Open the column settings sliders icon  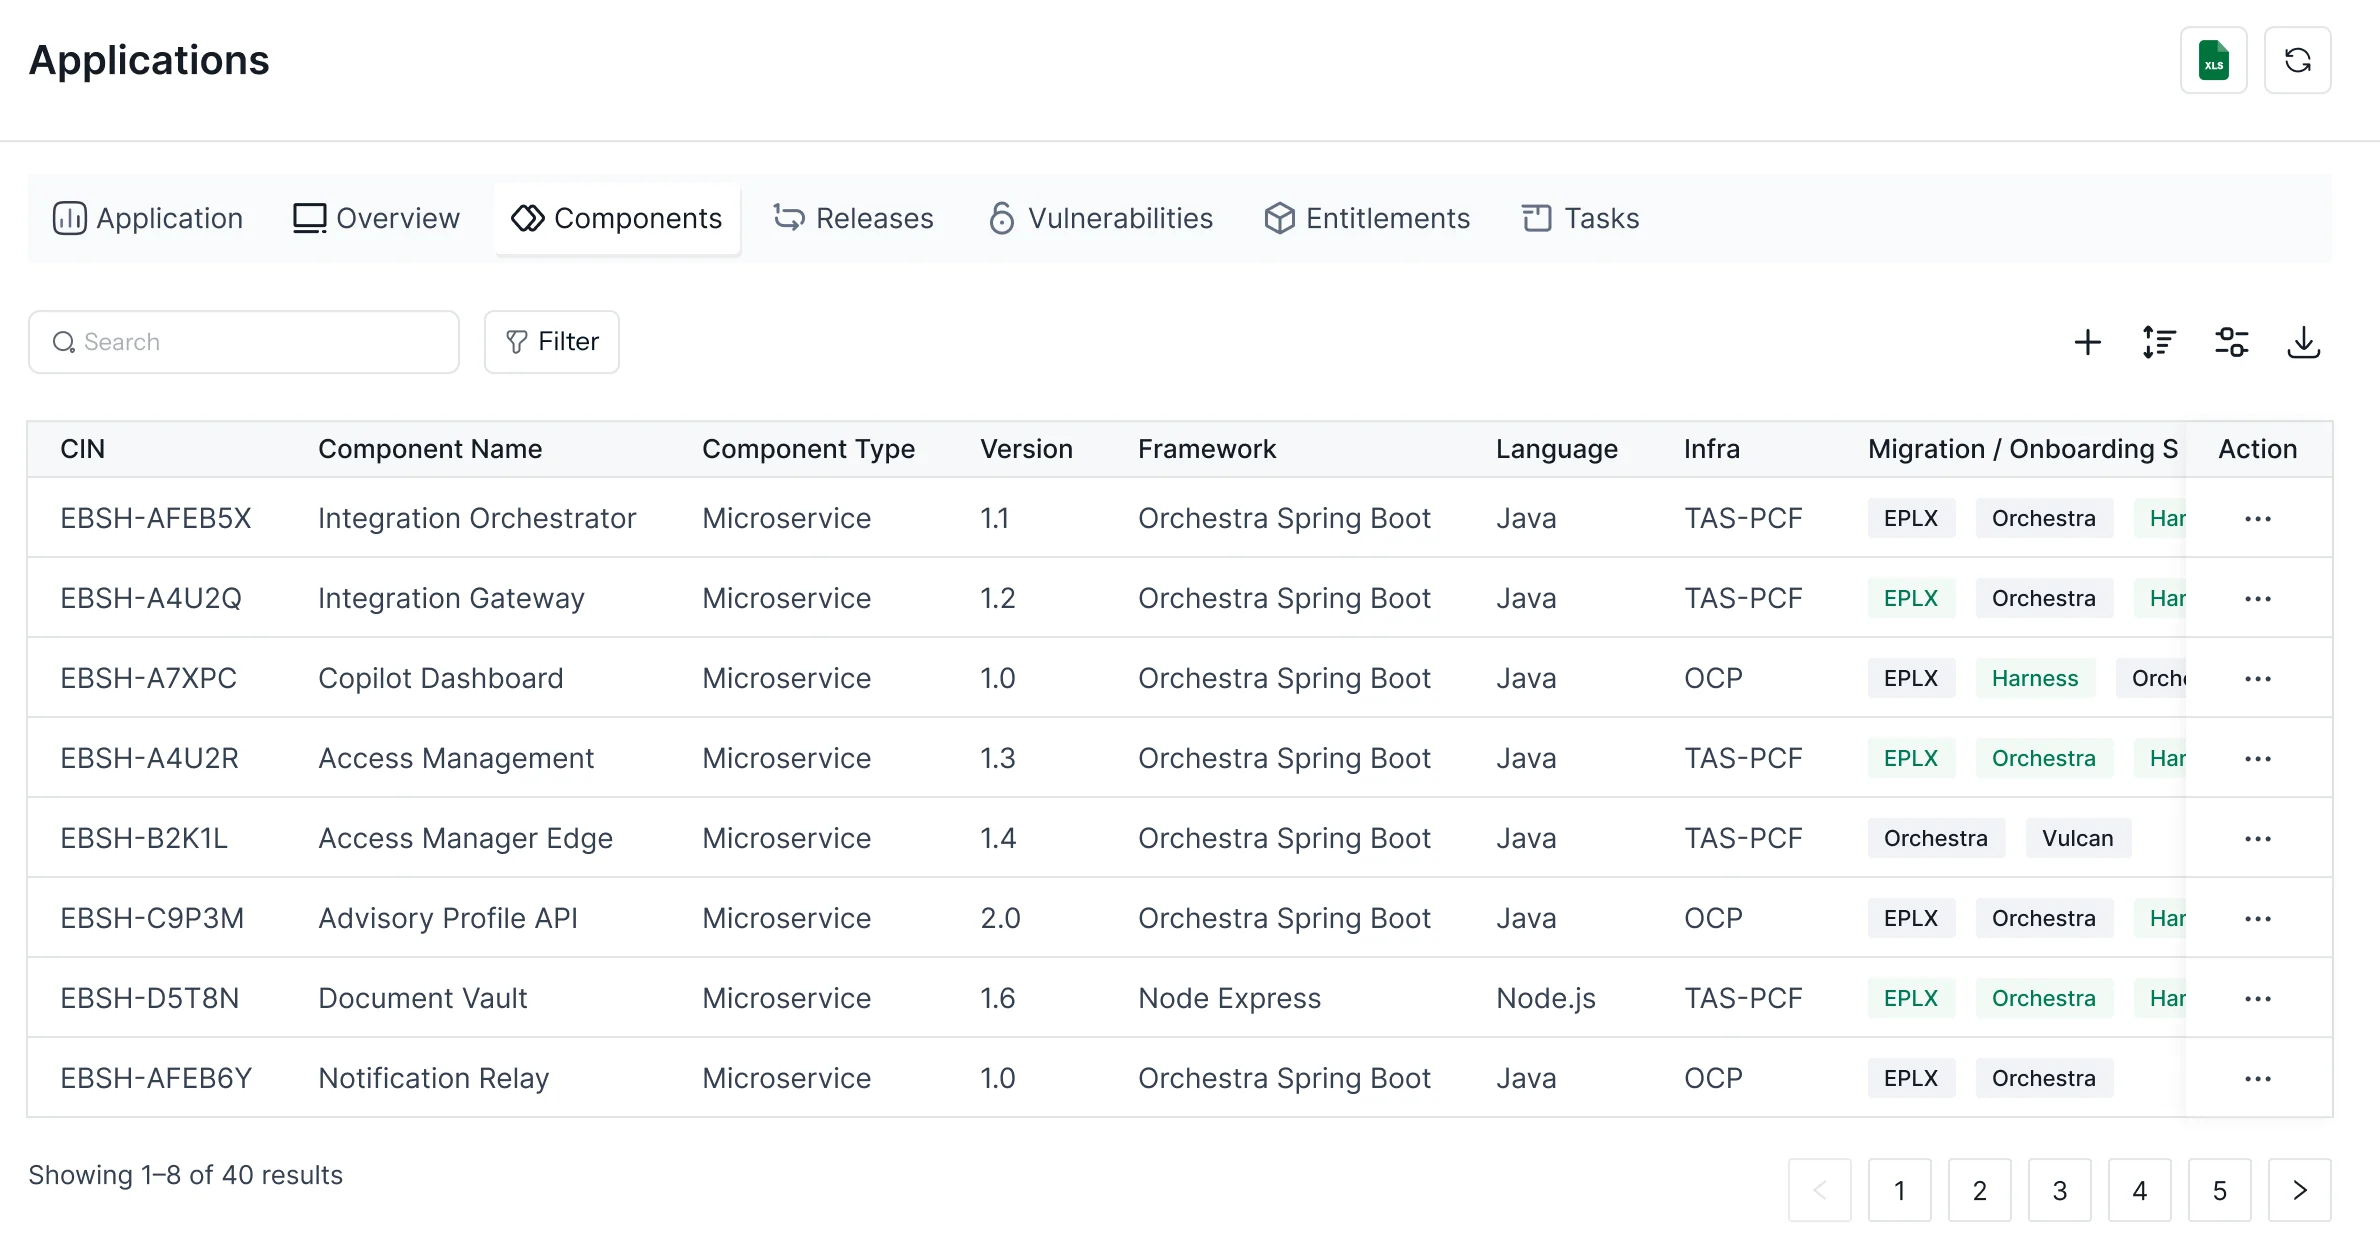coord(2231,342)
